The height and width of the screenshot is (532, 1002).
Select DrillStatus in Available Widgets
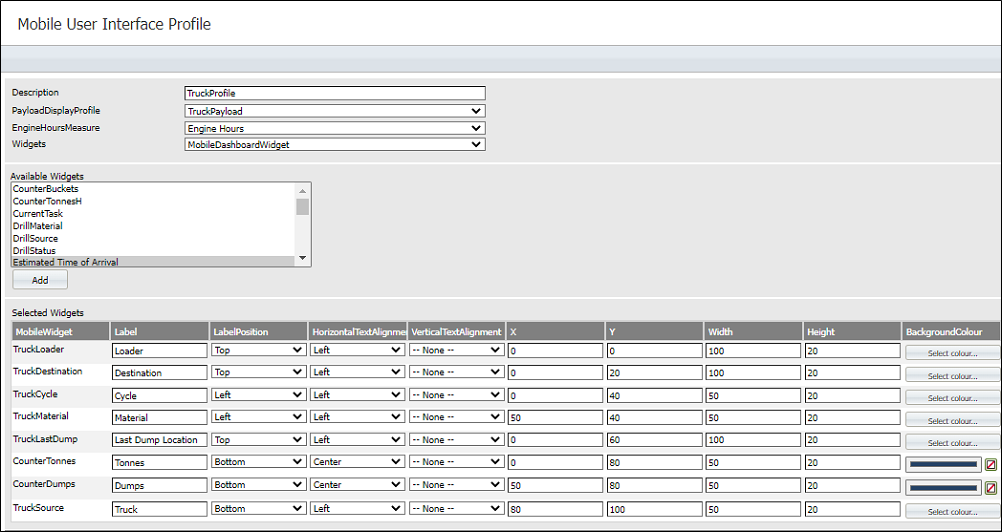tap(153, 250)
